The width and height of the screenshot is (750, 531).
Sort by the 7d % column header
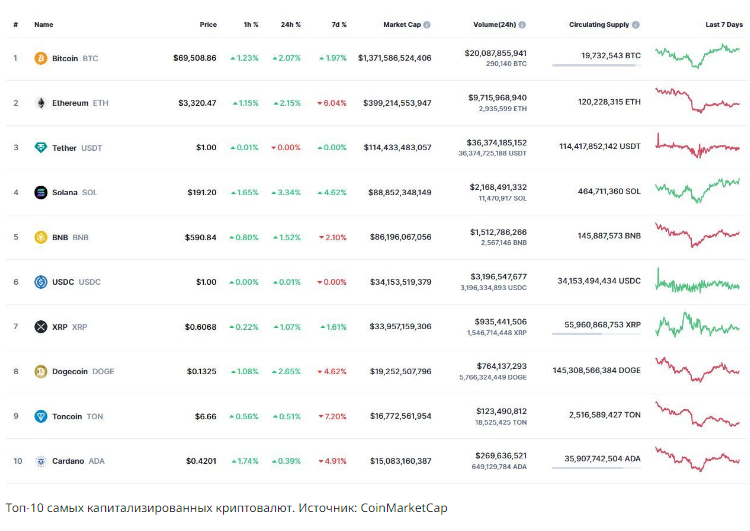click(x=339, y=25)
